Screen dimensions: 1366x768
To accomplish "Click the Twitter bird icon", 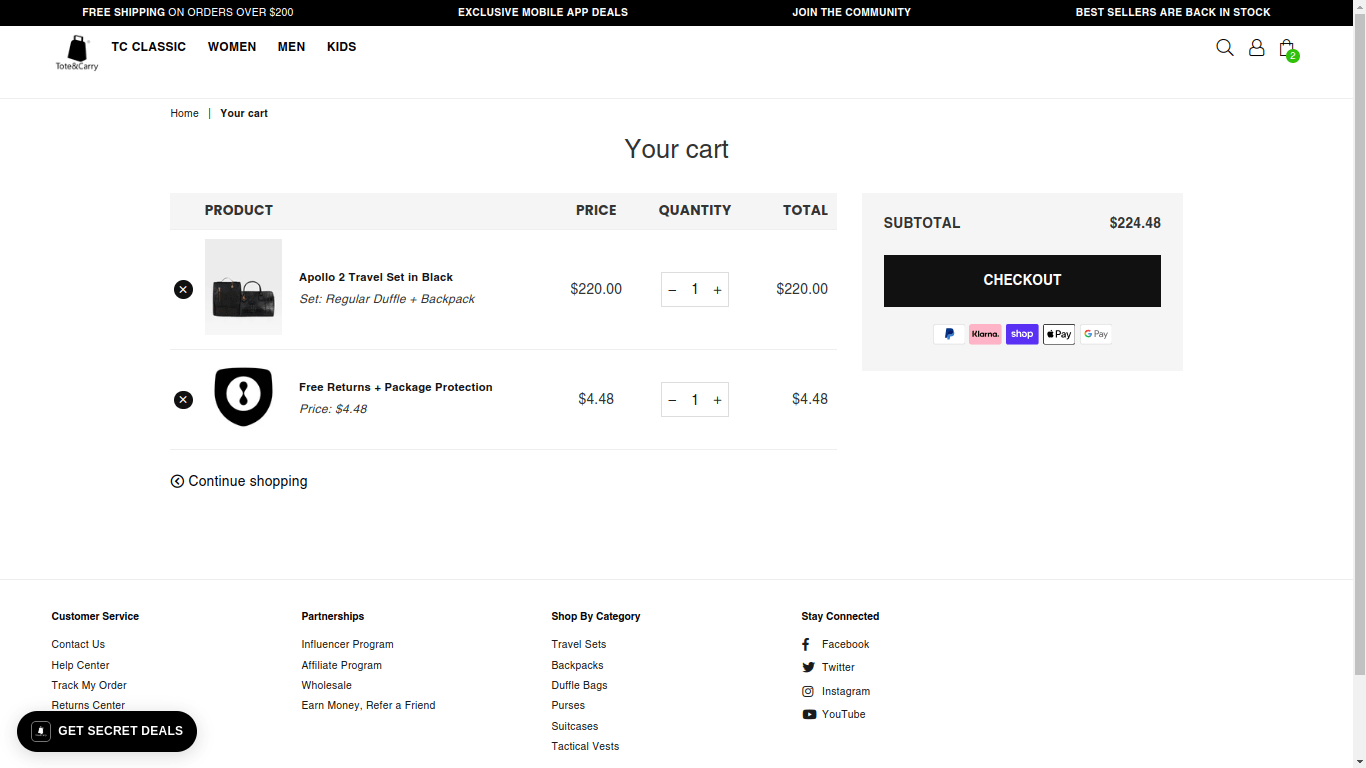I will (x=808, y=667).
